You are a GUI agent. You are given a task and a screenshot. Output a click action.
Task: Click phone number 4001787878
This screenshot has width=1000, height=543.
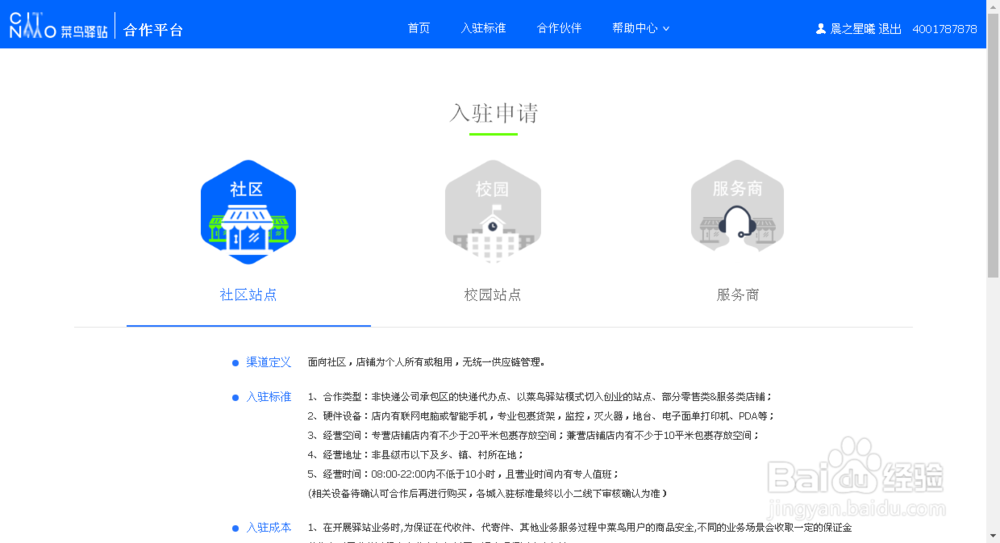pos(945,29)
